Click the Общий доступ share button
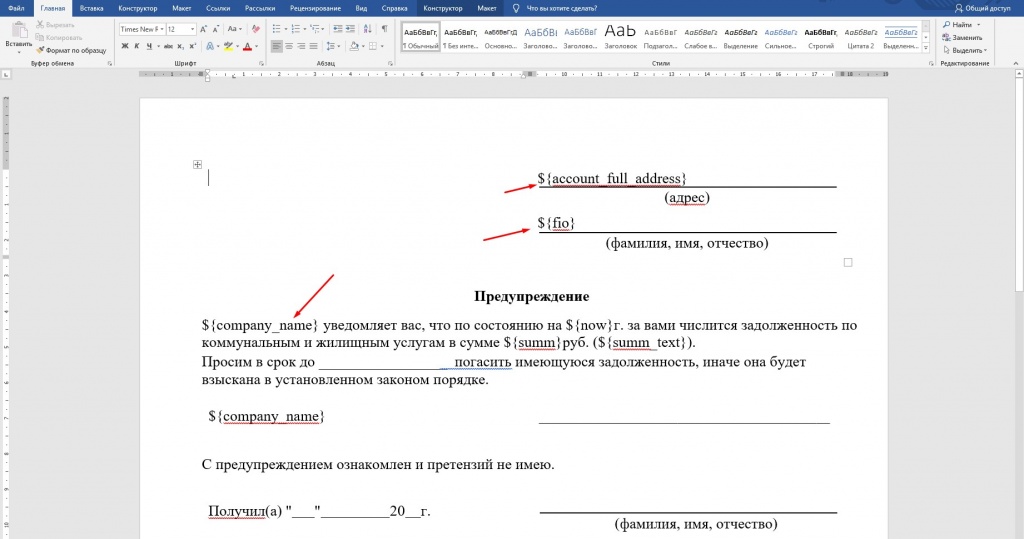1024x539 pixels. [x=982, y=8]
